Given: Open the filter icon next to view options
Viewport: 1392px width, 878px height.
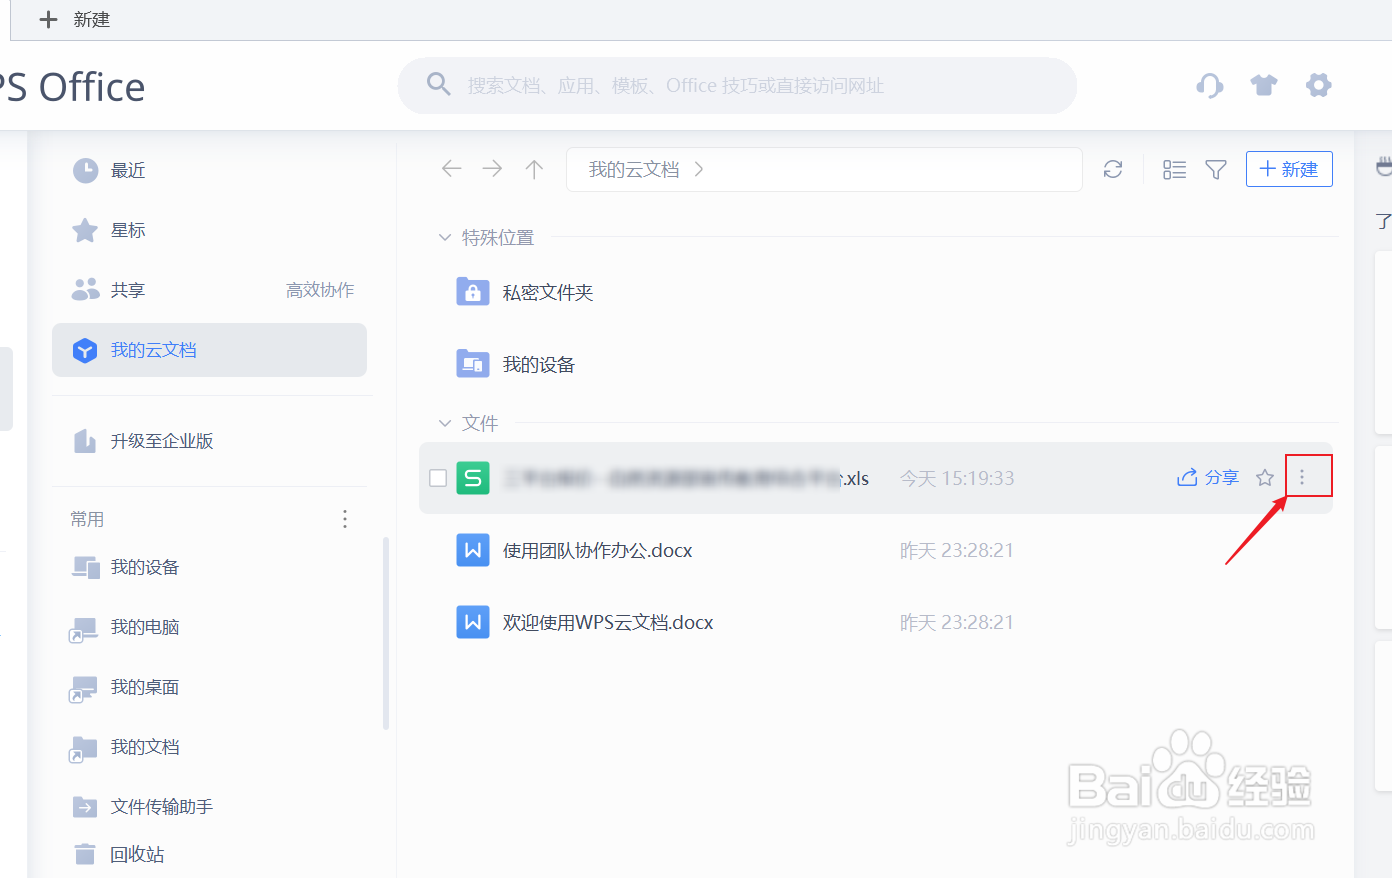Looking at the screenshot, I should pos(1216,169).
